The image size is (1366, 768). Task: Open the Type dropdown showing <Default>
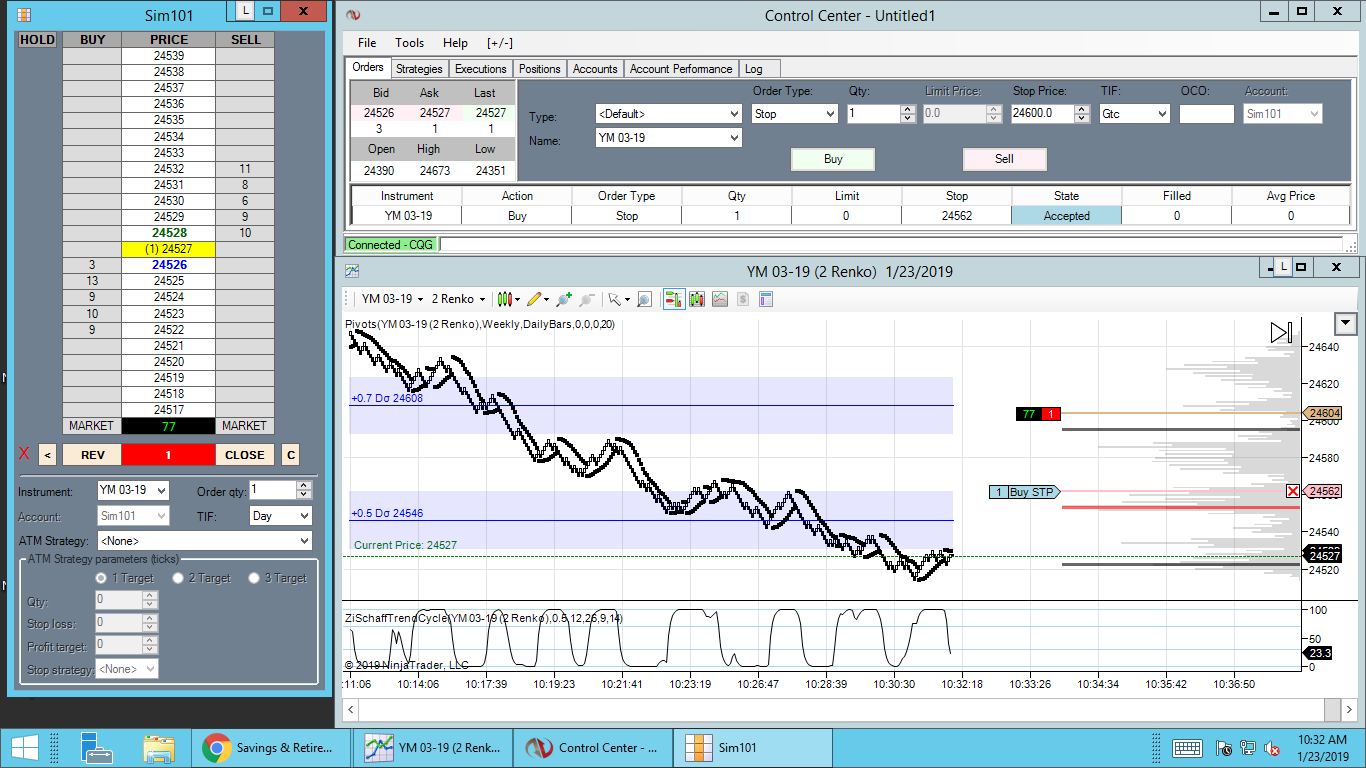(x=667, y=114)
